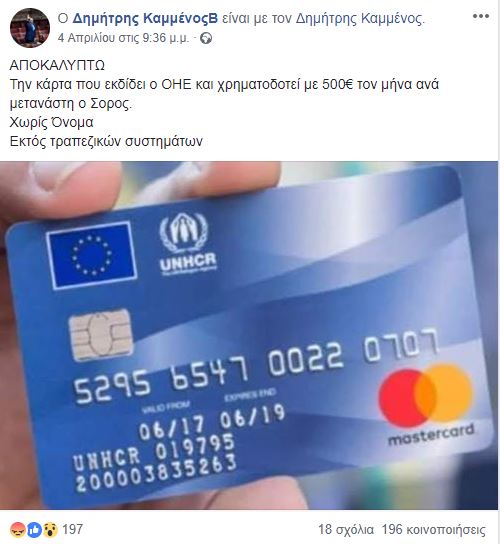Viewport: 500px width, 544px height.
Task: Click the public globe privacy icon
Action: coord(206,38)
